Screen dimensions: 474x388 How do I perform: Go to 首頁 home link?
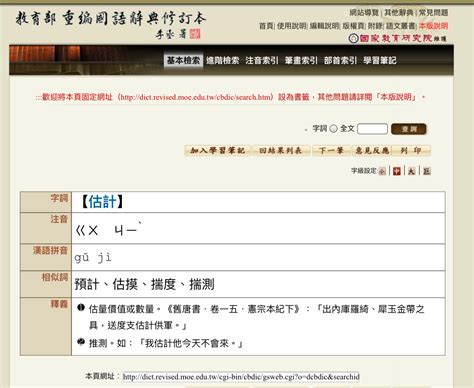(x=266, y=26)
